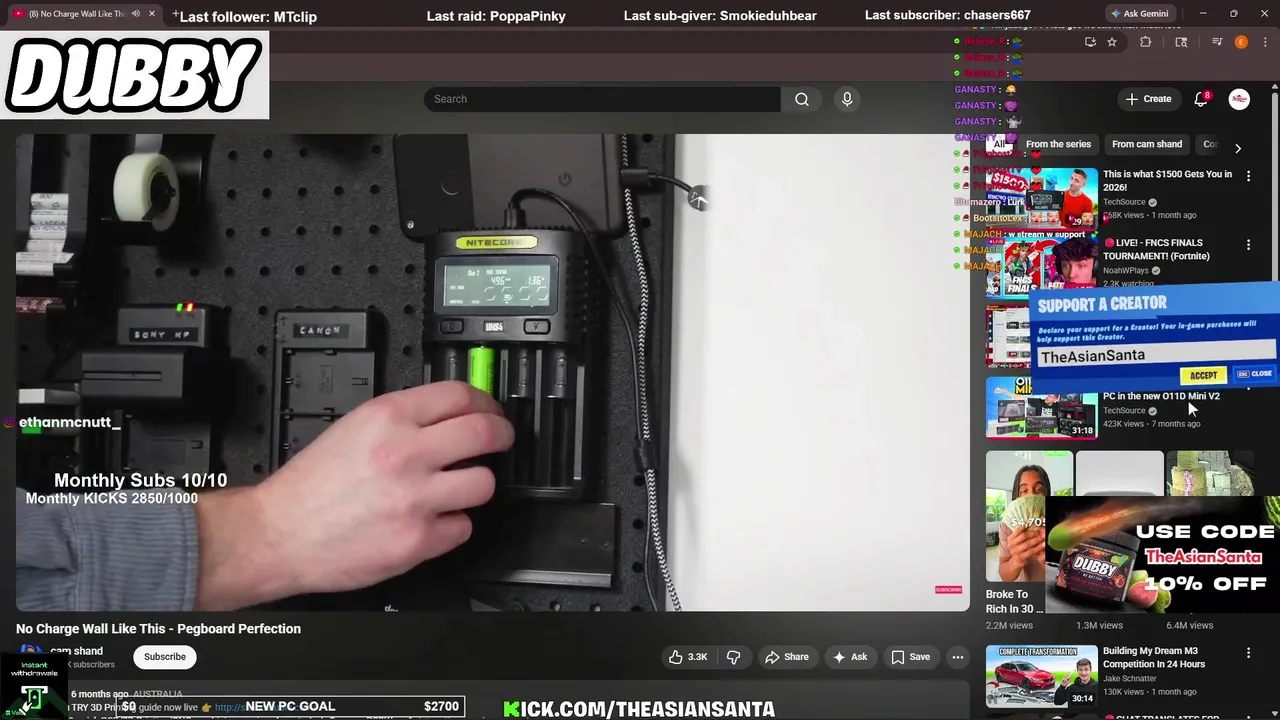Click the main video player

click(x=493, y=372)
